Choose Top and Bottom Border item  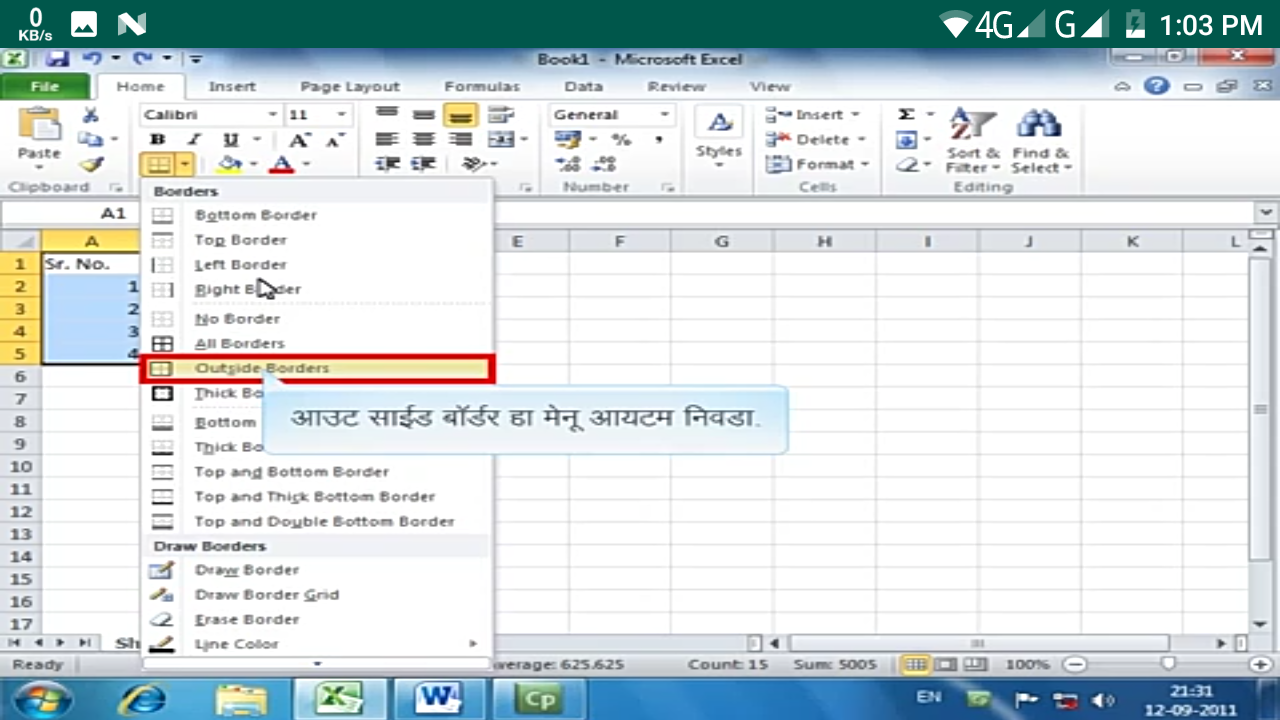tap(316, 472)
